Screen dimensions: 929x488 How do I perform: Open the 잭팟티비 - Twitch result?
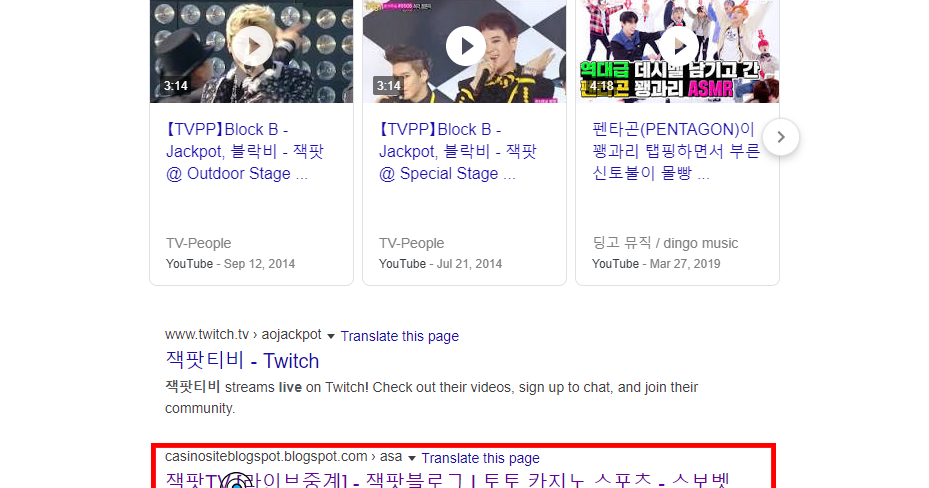(x=242, y=361)
